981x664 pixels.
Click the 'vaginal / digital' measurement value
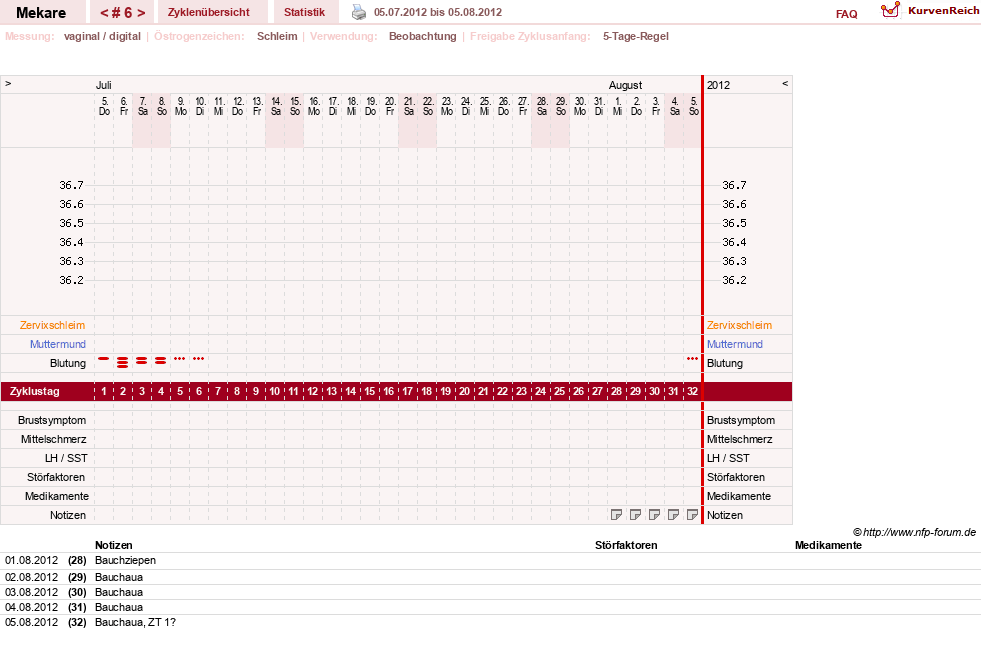(x=102, y=36)
